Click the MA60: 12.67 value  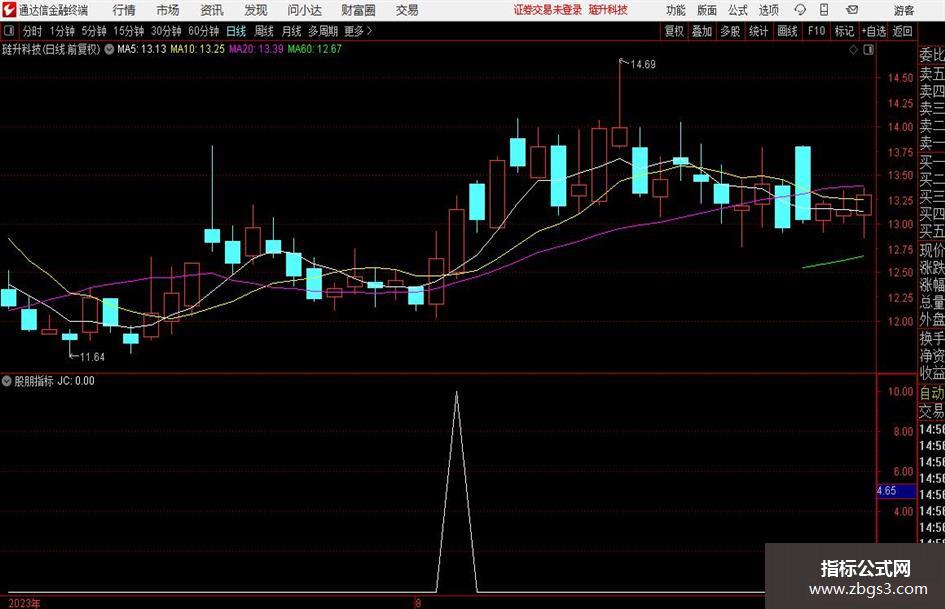tap(315, 49)
